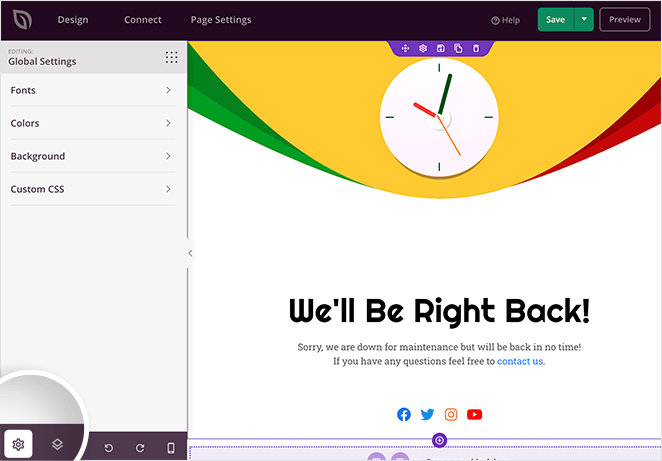Open the blocks grid icon
This screenshot has width=662, height=461.
point(171,57)
